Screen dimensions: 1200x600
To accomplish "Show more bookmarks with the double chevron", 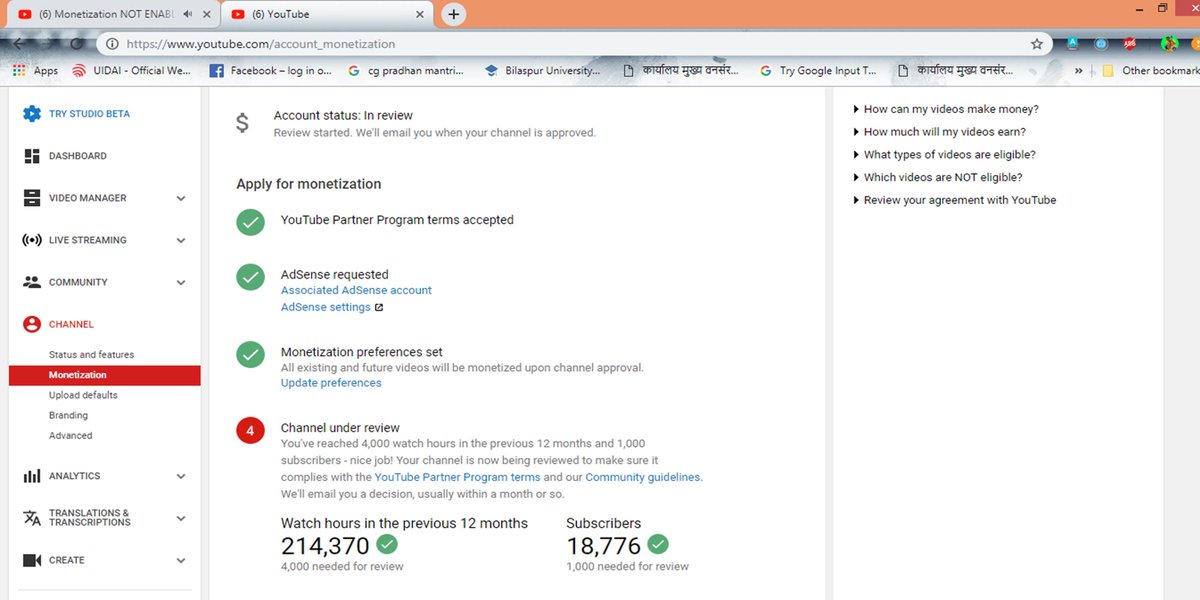I will (x=1078, y=71).
